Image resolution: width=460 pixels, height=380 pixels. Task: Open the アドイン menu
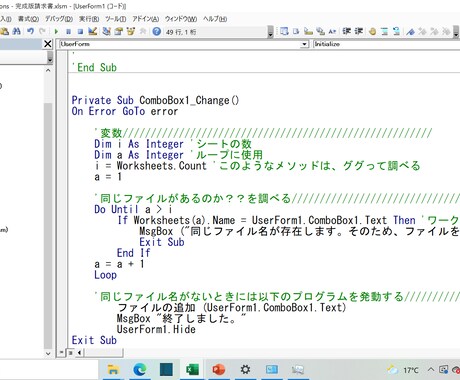click(x=146, y=19)
